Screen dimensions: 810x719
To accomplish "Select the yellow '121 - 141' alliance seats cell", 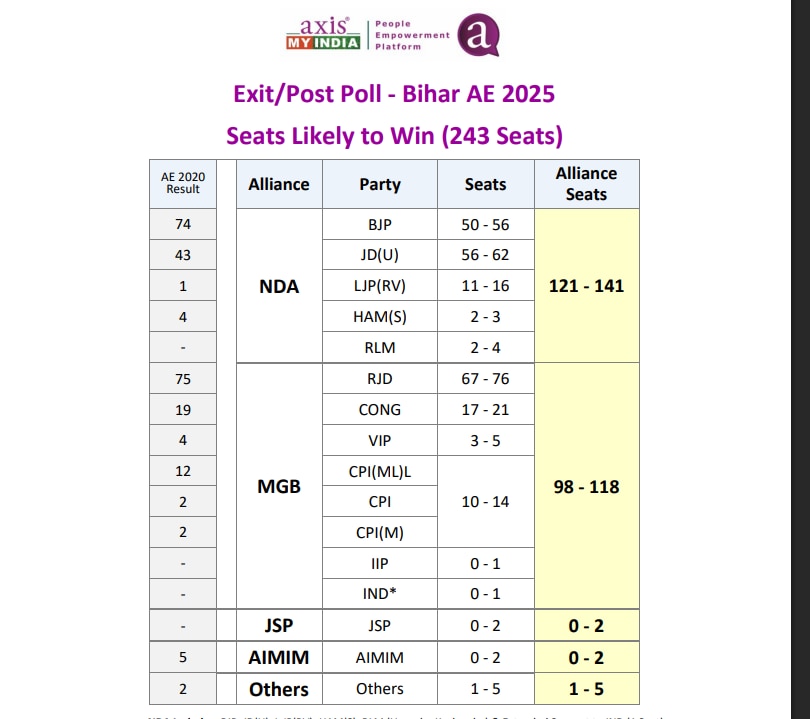I will (x=586, y=286).
